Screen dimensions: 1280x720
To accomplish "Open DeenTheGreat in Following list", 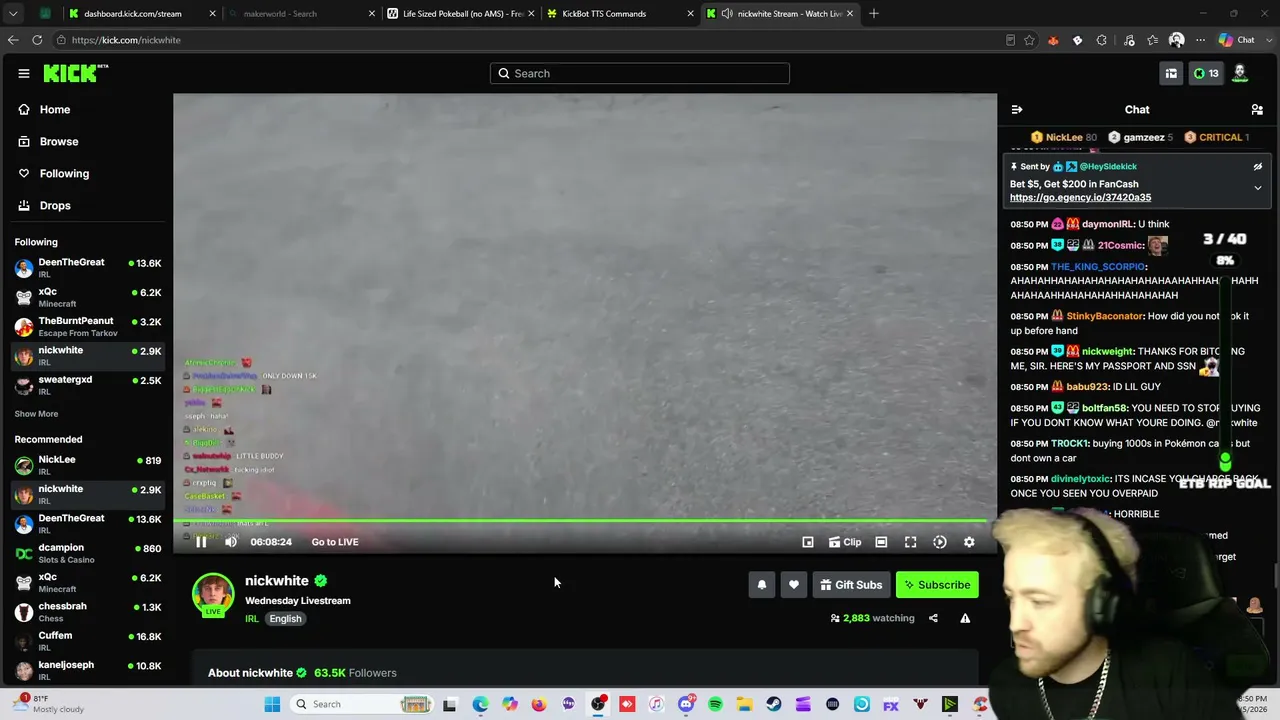I will pyautogui.click(x=88, y=267).
